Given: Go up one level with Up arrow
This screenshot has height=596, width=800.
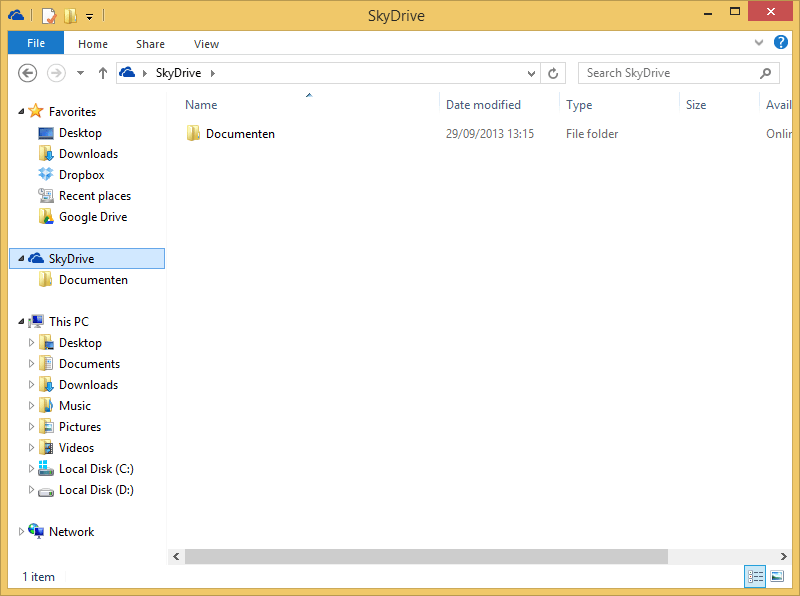Looking at the screenshot, I should pyautogui.click(x=103, y=73).
